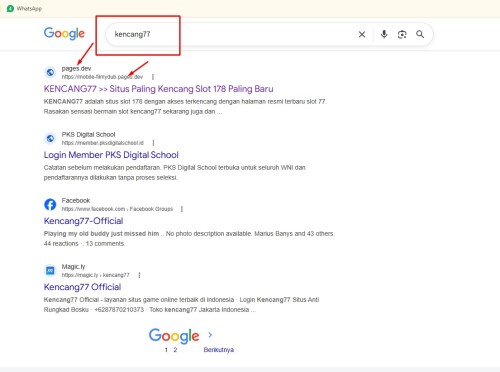Click the mobile-filmydub.pages.dev URL

(x=102, y=77)
